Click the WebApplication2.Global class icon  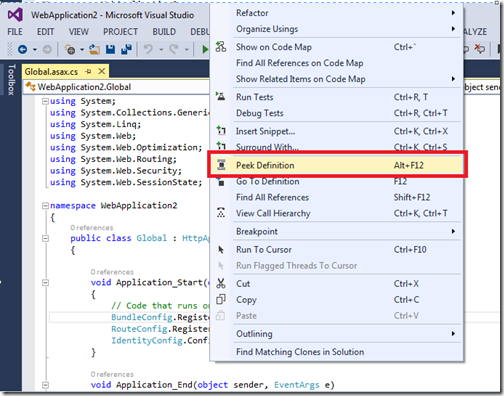pyautogui.click(x=31, y=87)
